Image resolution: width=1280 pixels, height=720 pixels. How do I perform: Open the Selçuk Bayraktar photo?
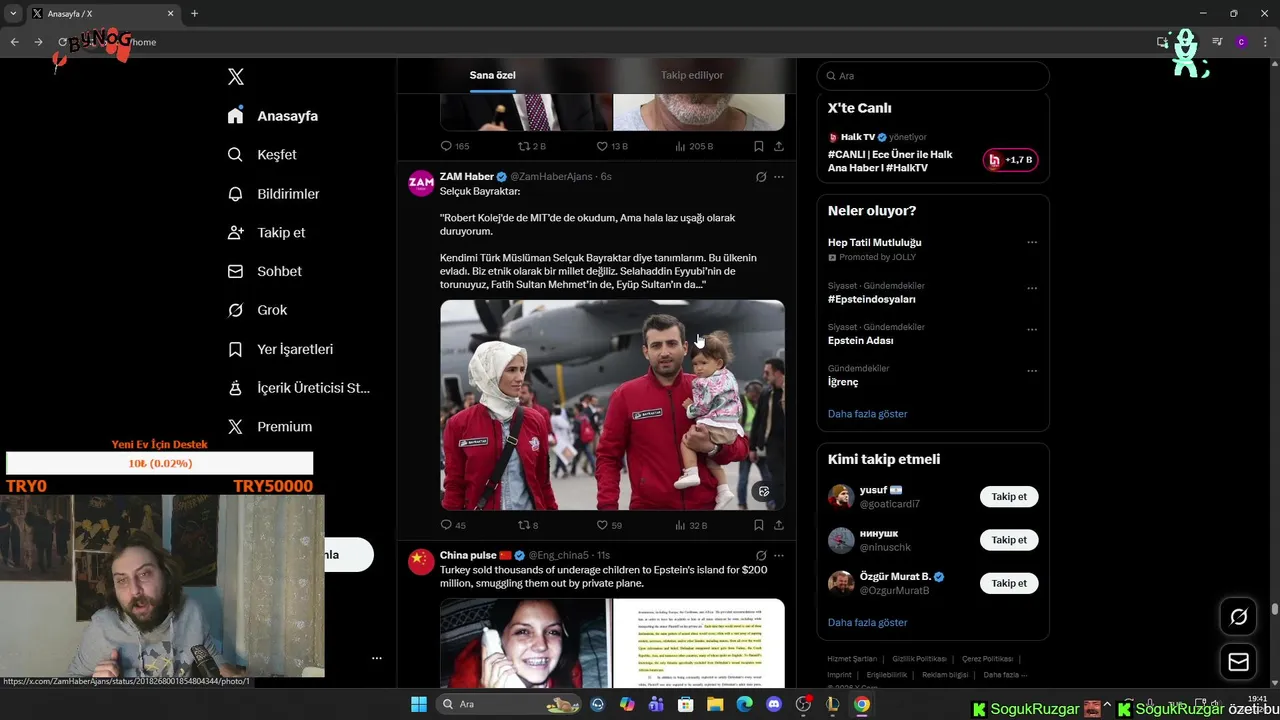(x=612, y=405)
